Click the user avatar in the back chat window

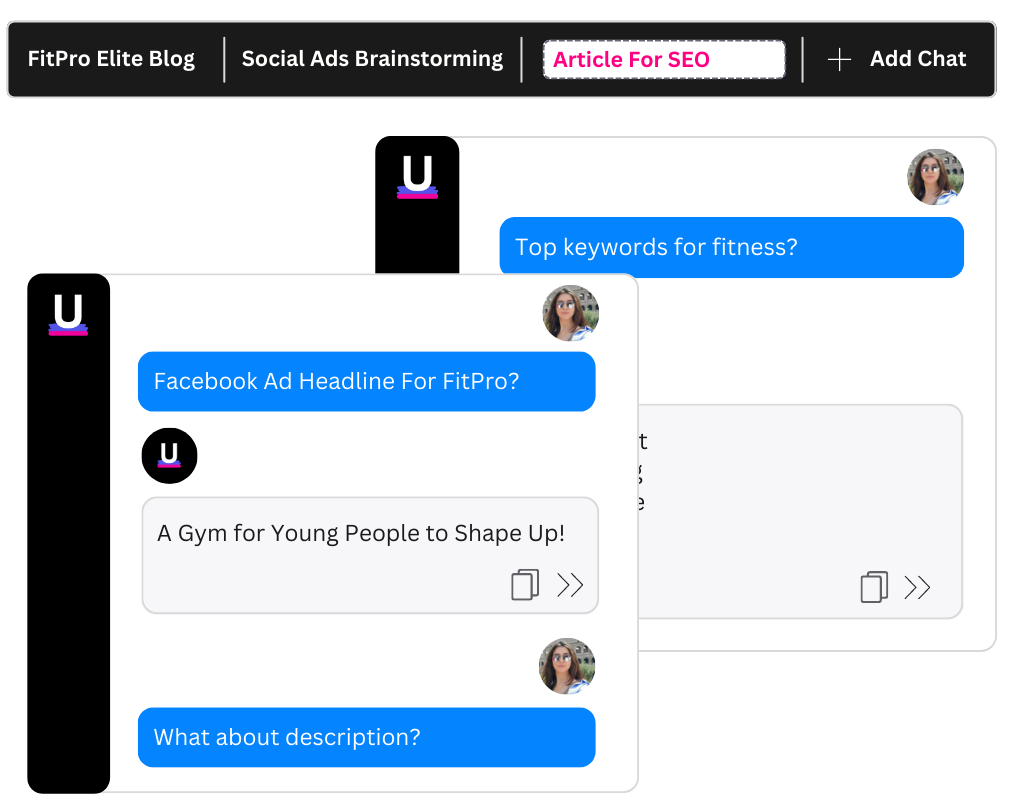(x=935, y=177)
